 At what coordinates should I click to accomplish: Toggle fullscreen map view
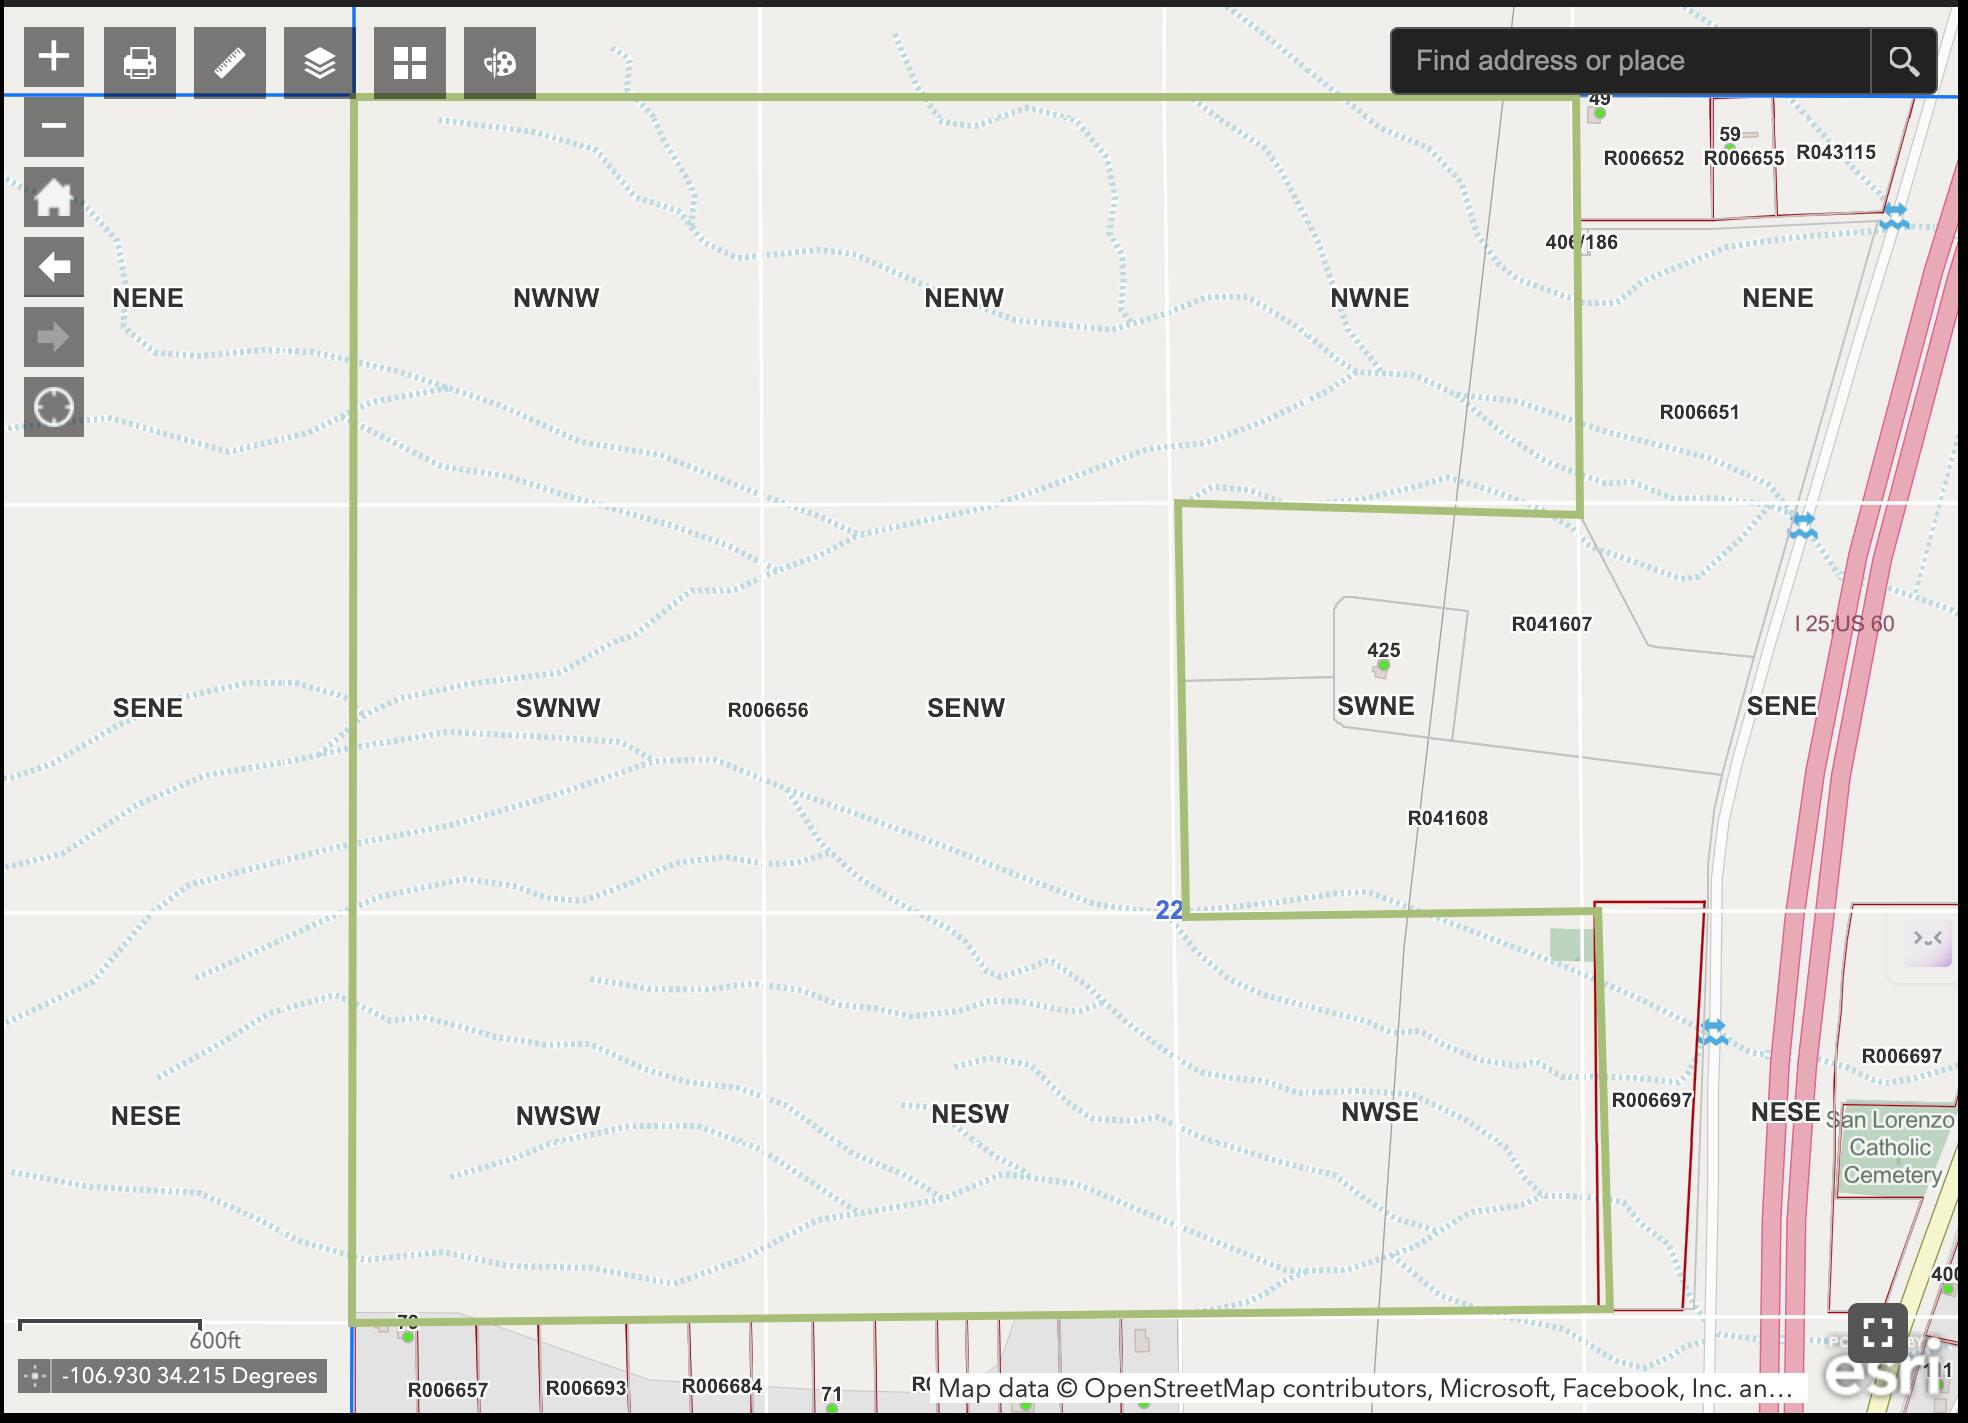(1878, 1334)
